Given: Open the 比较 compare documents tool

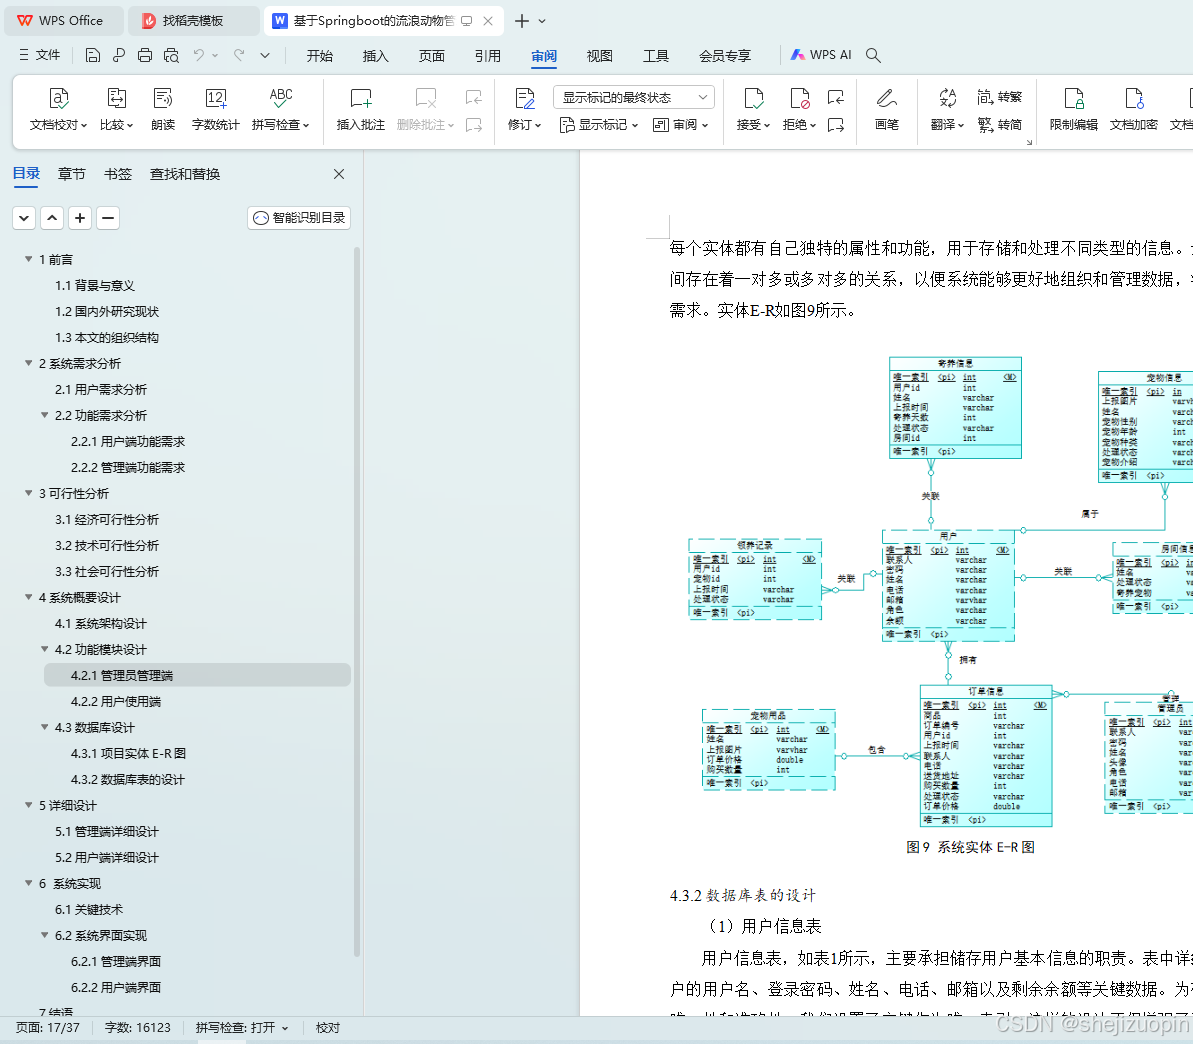Looking at the screenshot, I should pyautogui.click(x=116, y=109).
